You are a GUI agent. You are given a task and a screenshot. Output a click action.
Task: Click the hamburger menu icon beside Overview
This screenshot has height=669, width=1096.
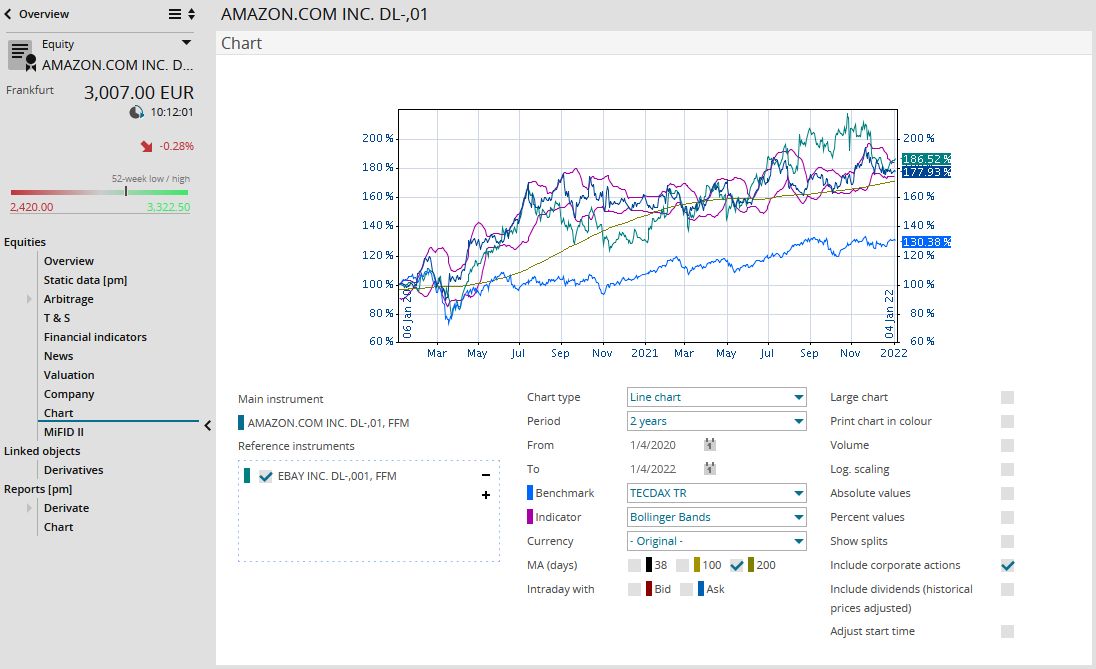click(x=175, y=14)
